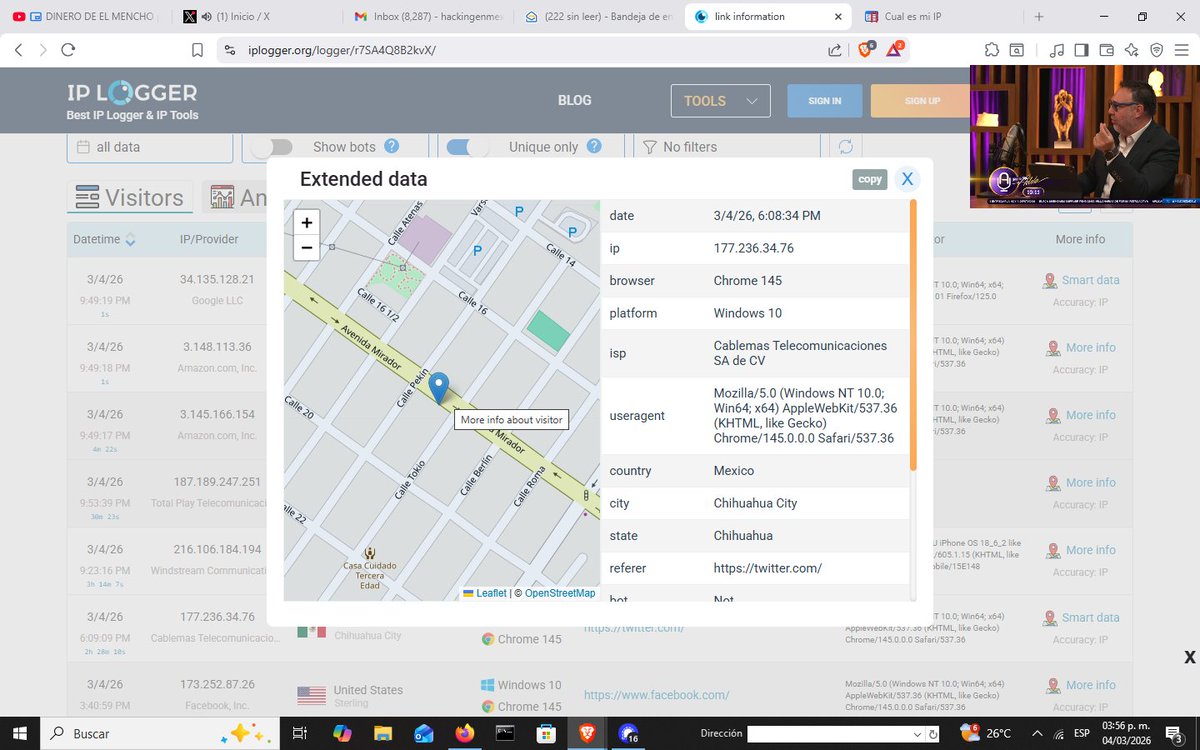The height and width of the screenshot is (750, 1200).
Task: Open the OpenStreetMap attribution link
Action: tap(560, 593)
